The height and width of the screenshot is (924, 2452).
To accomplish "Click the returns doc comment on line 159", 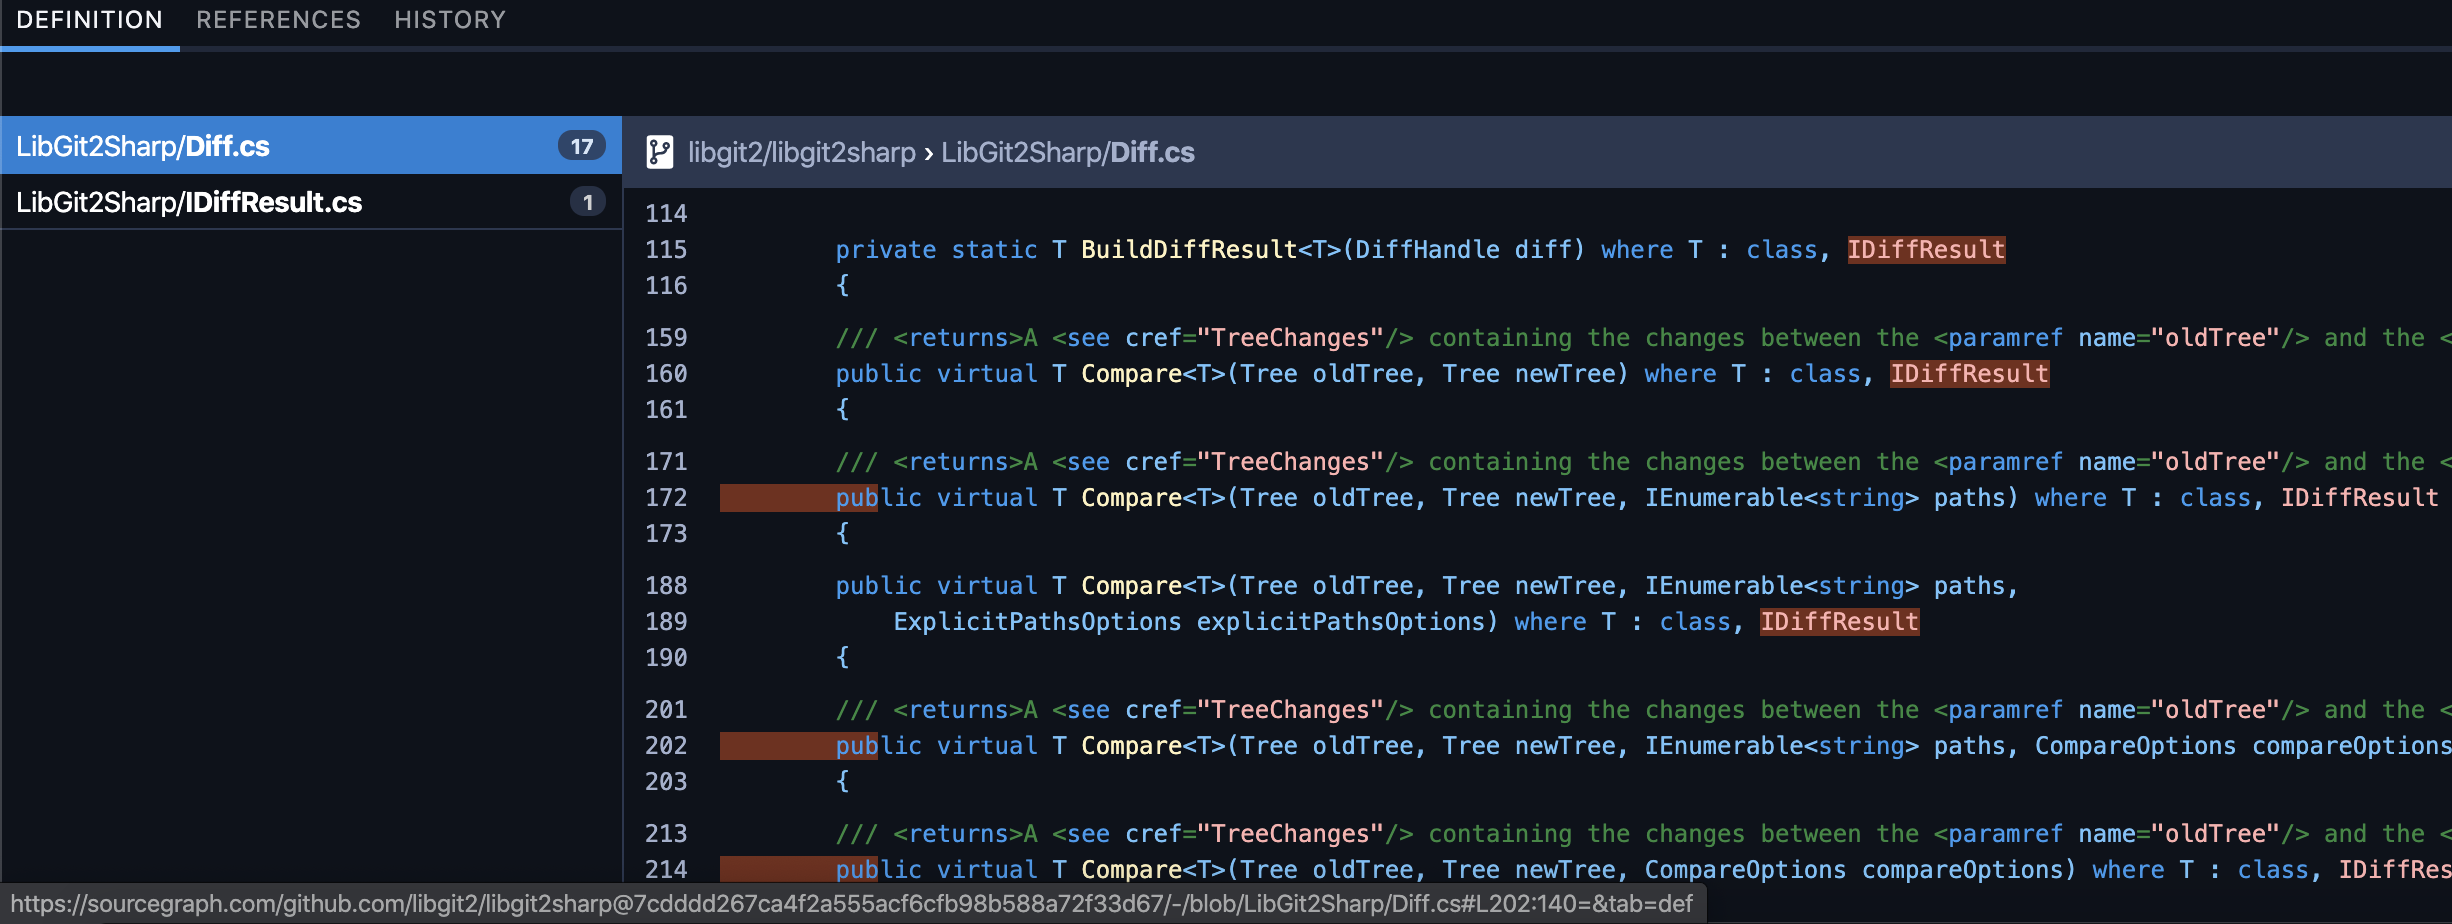I will [1643, 337].
